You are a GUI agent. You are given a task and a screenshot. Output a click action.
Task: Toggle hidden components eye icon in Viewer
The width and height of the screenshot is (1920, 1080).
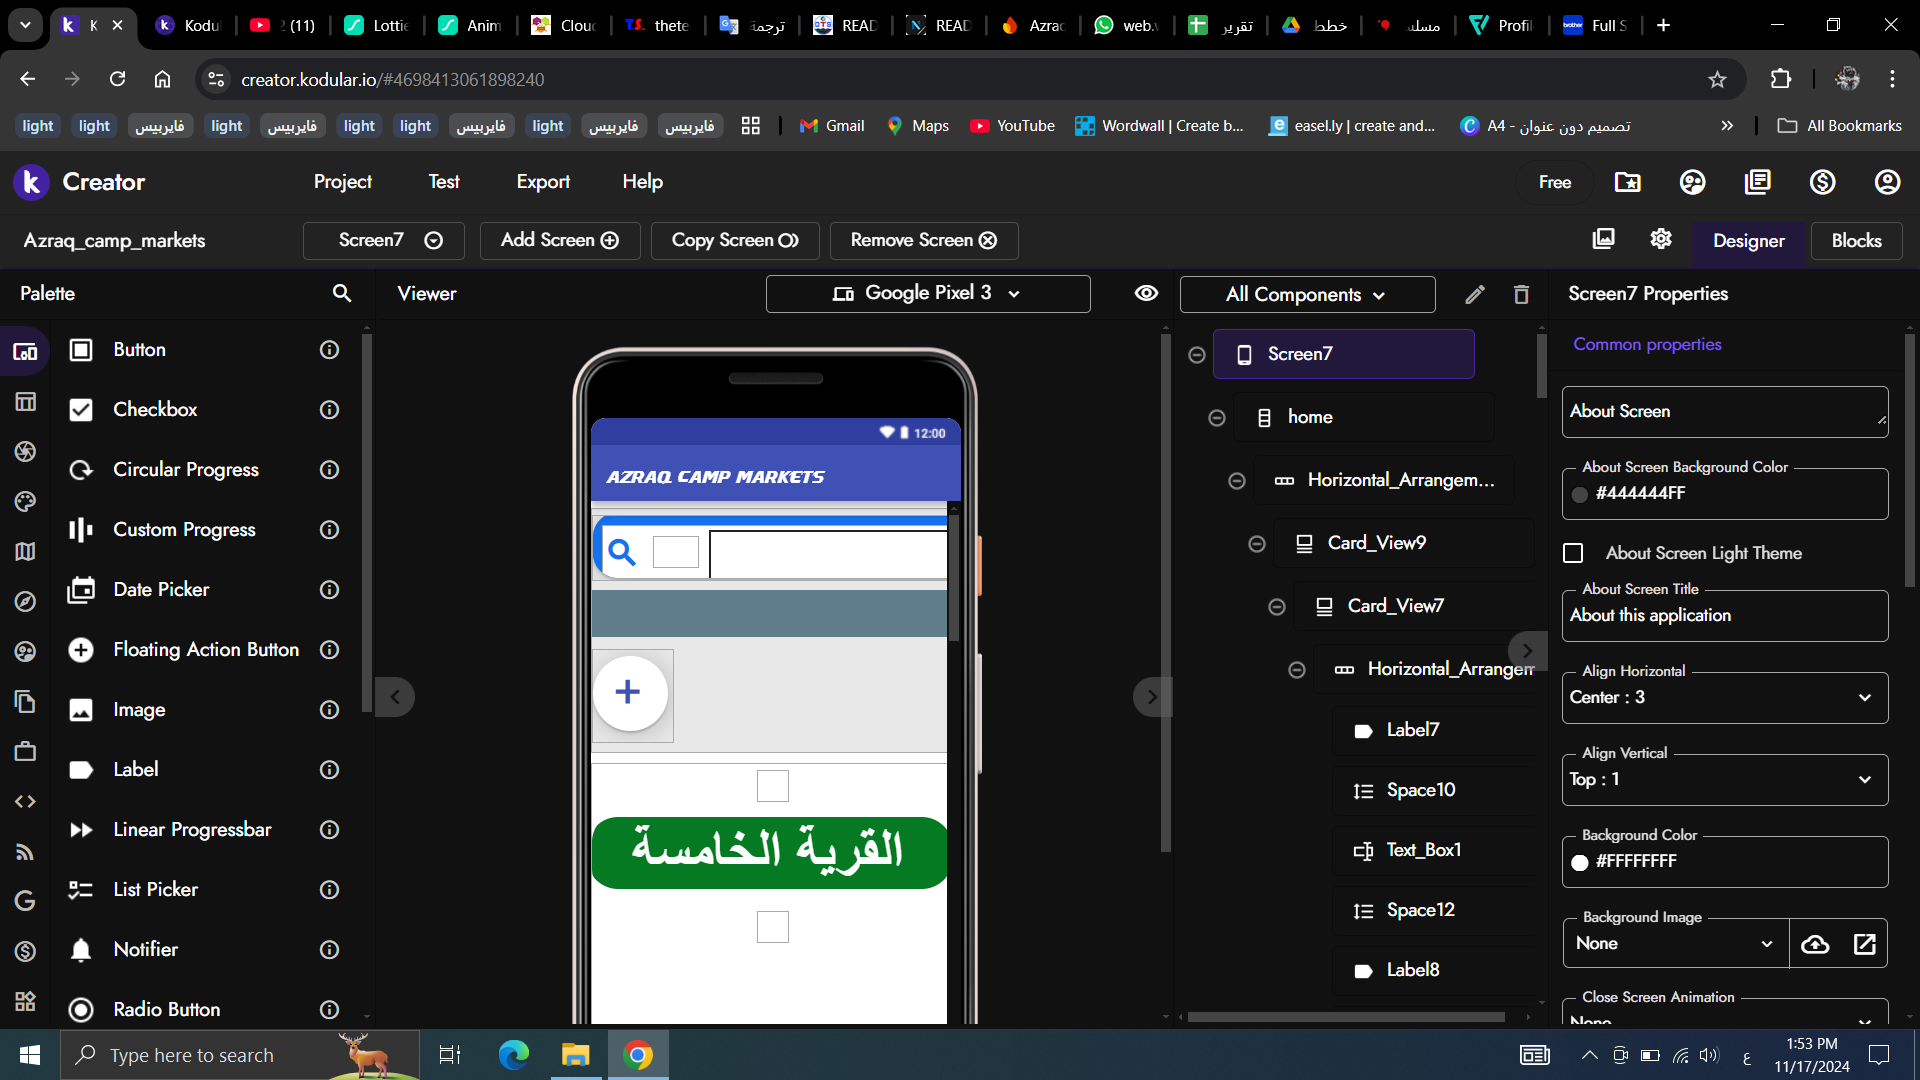(x=1146, y=293)
